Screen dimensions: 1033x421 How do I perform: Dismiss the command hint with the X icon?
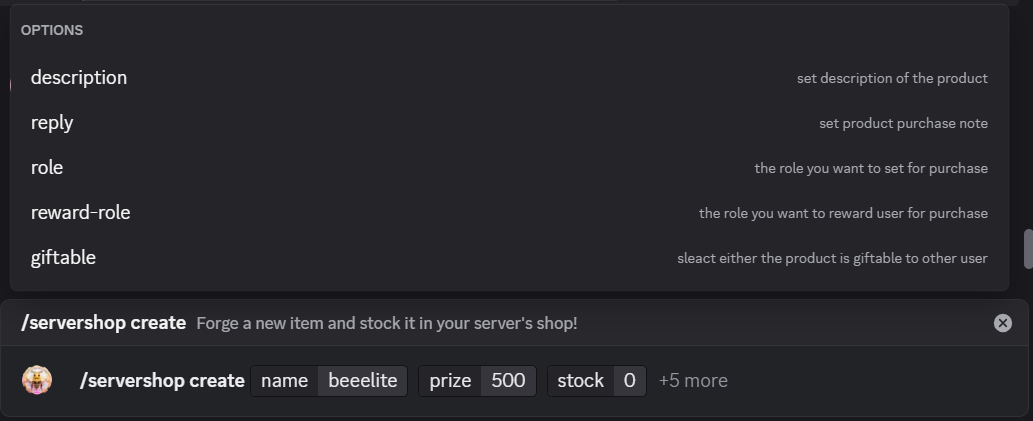1003,323
